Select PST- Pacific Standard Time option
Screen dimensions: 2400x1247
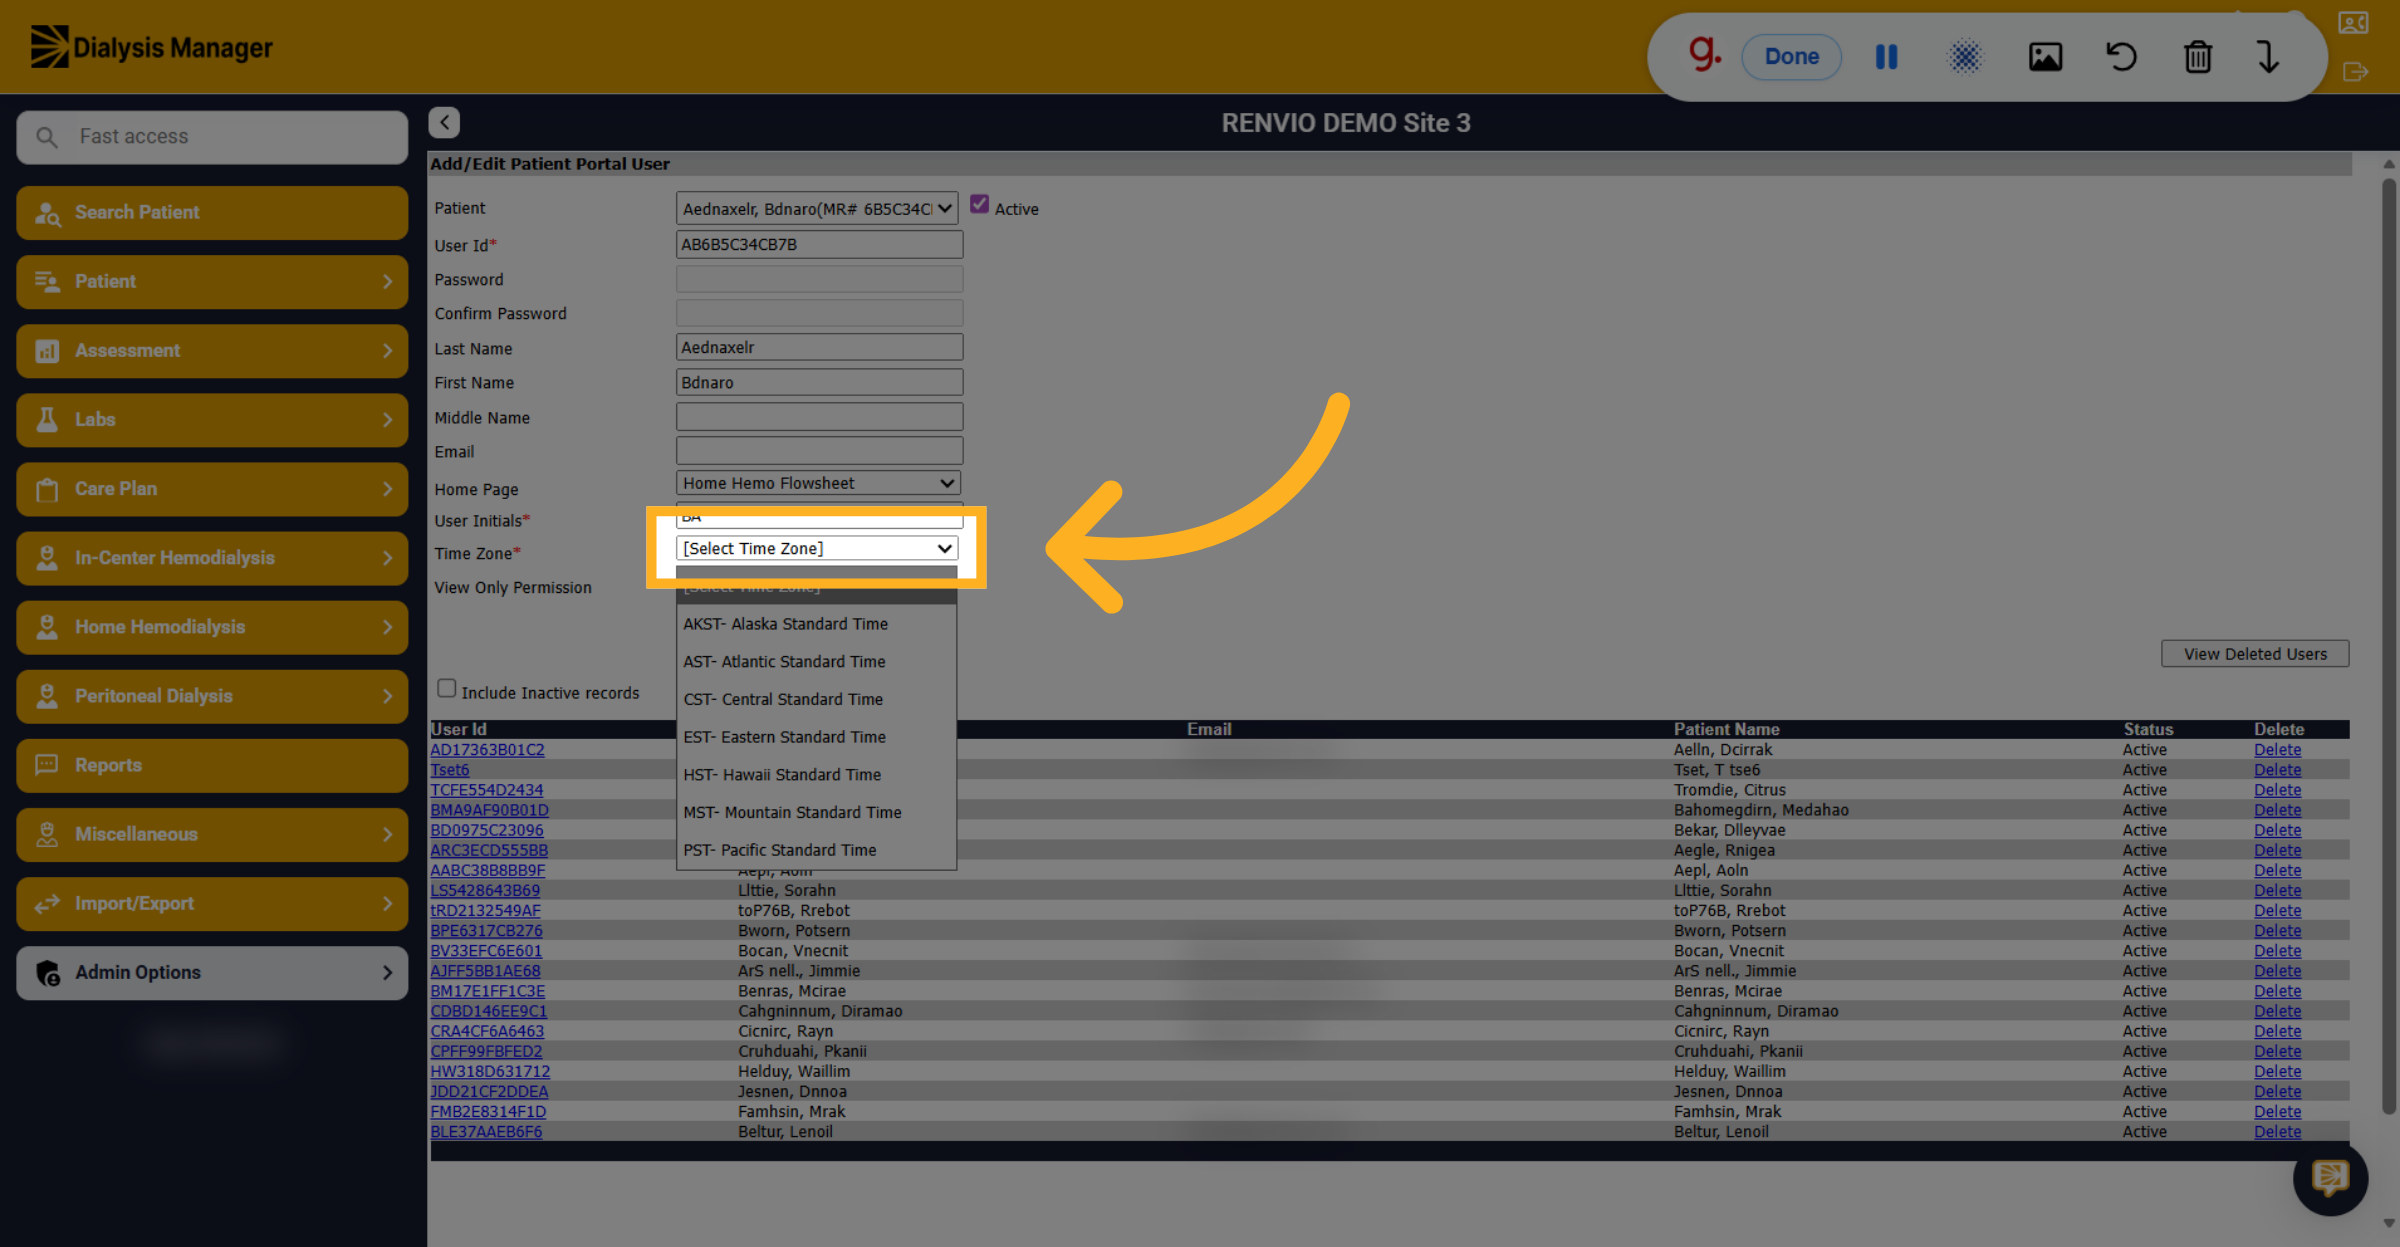816,850
